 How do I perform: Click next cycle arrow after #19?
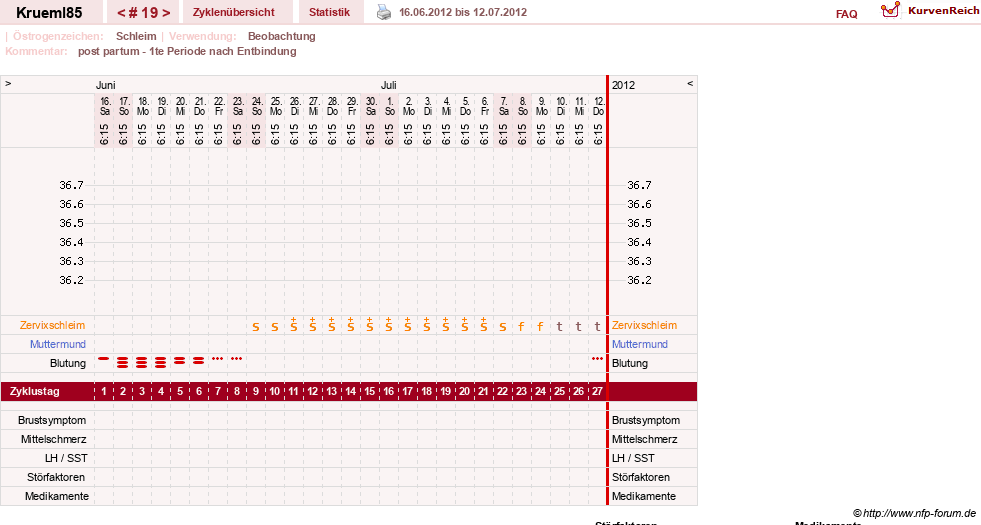(x=166, y=13)
